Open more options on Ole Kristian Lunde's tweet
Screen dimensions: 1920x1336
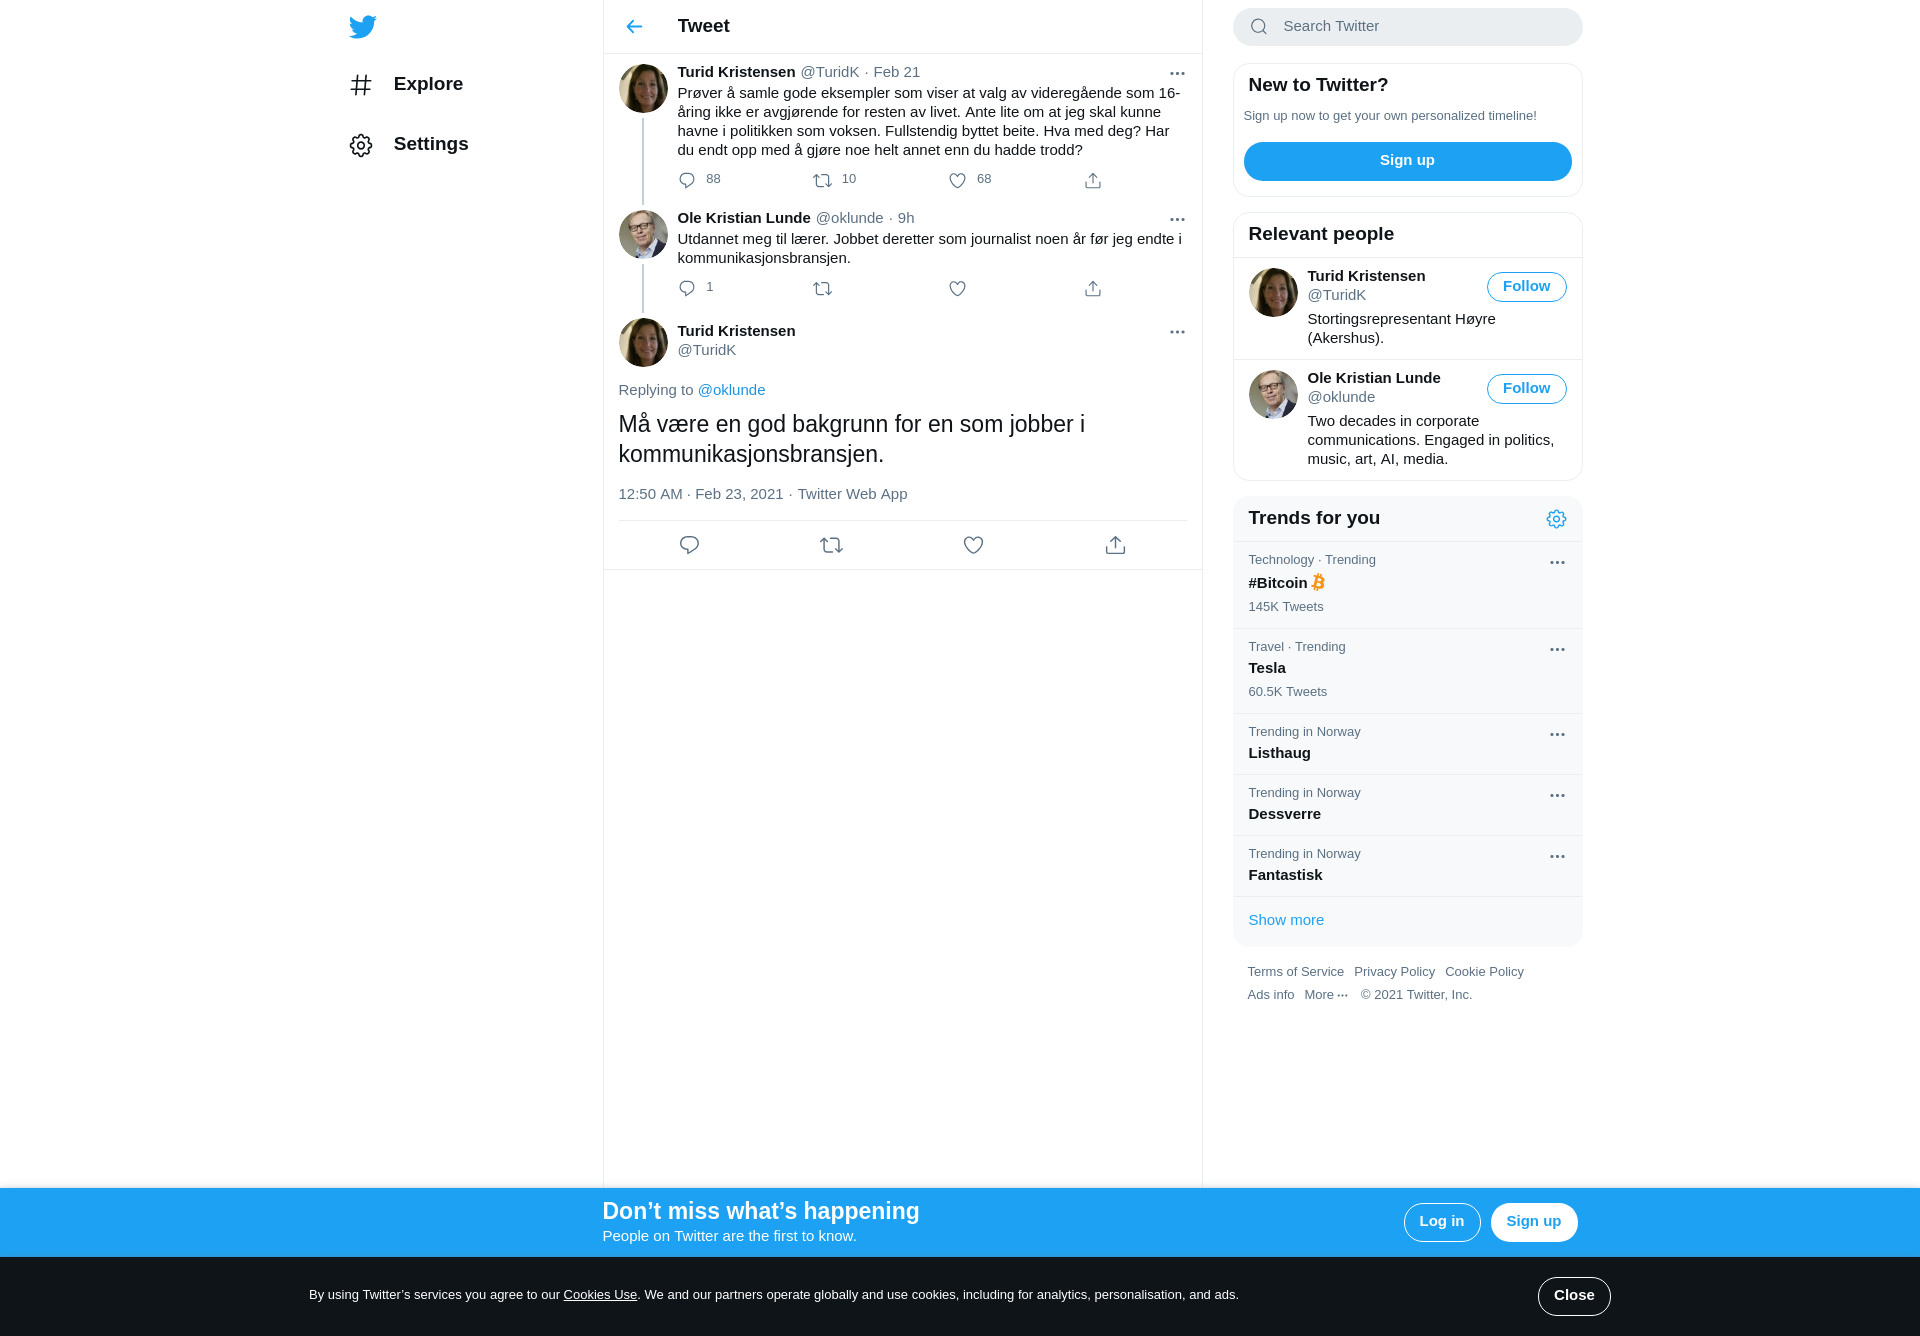(x=1177, y=219)
